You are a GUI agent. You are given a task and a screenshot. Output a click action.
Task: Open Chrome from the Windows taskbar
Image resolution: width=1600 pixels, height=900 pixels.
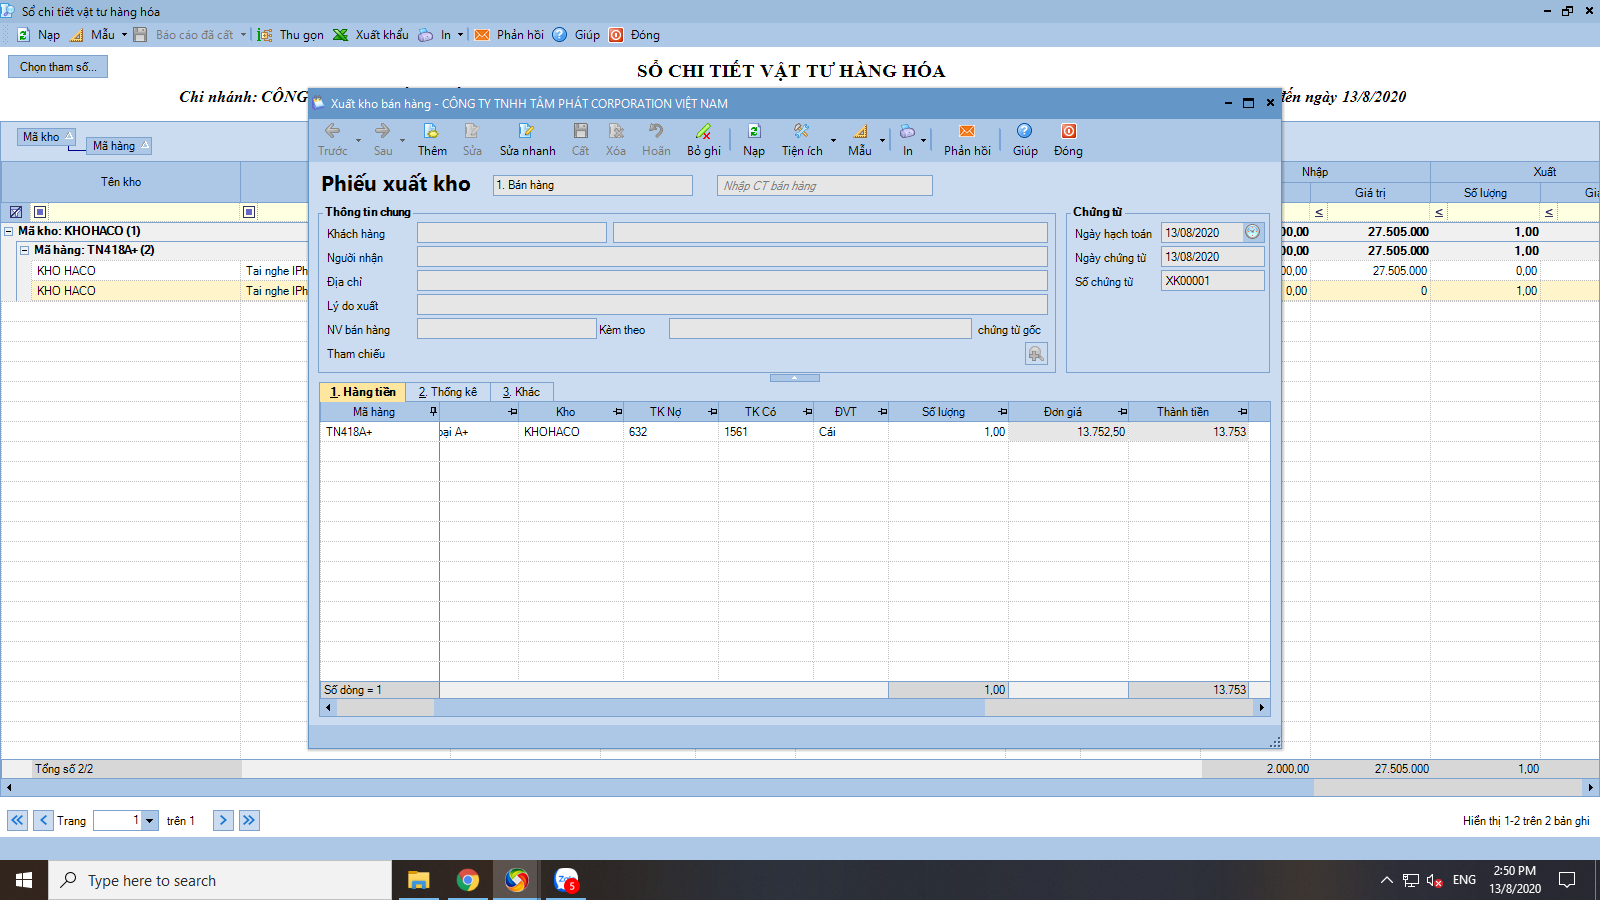tap(467, 880)
